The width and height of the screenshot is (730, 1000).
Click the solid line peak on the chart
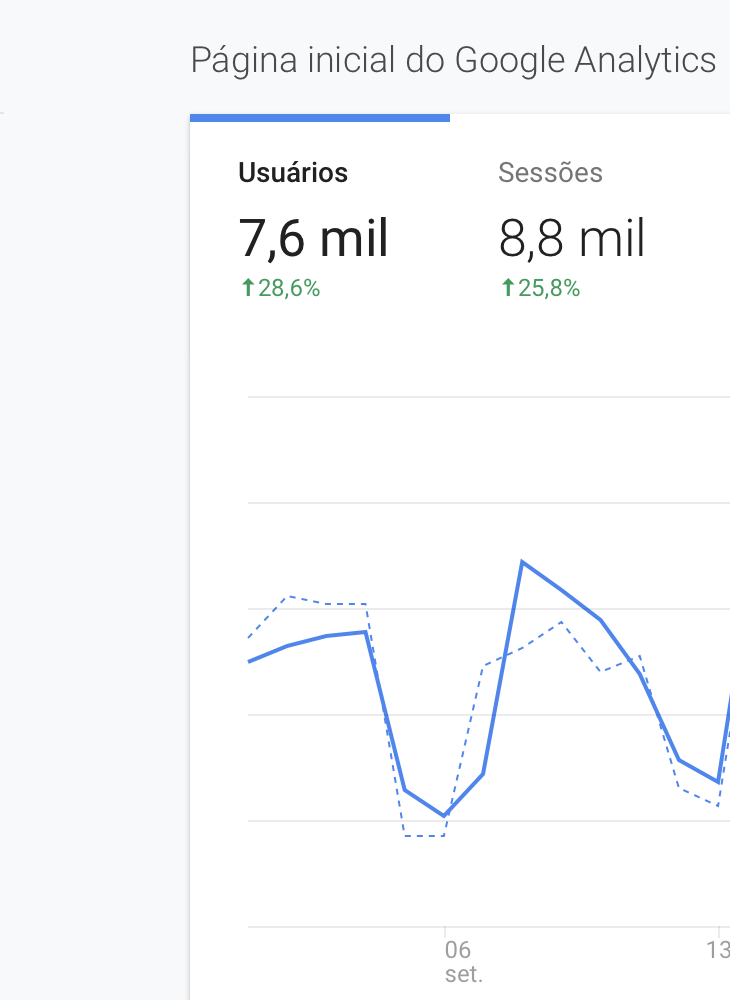(x=522, y=562)
